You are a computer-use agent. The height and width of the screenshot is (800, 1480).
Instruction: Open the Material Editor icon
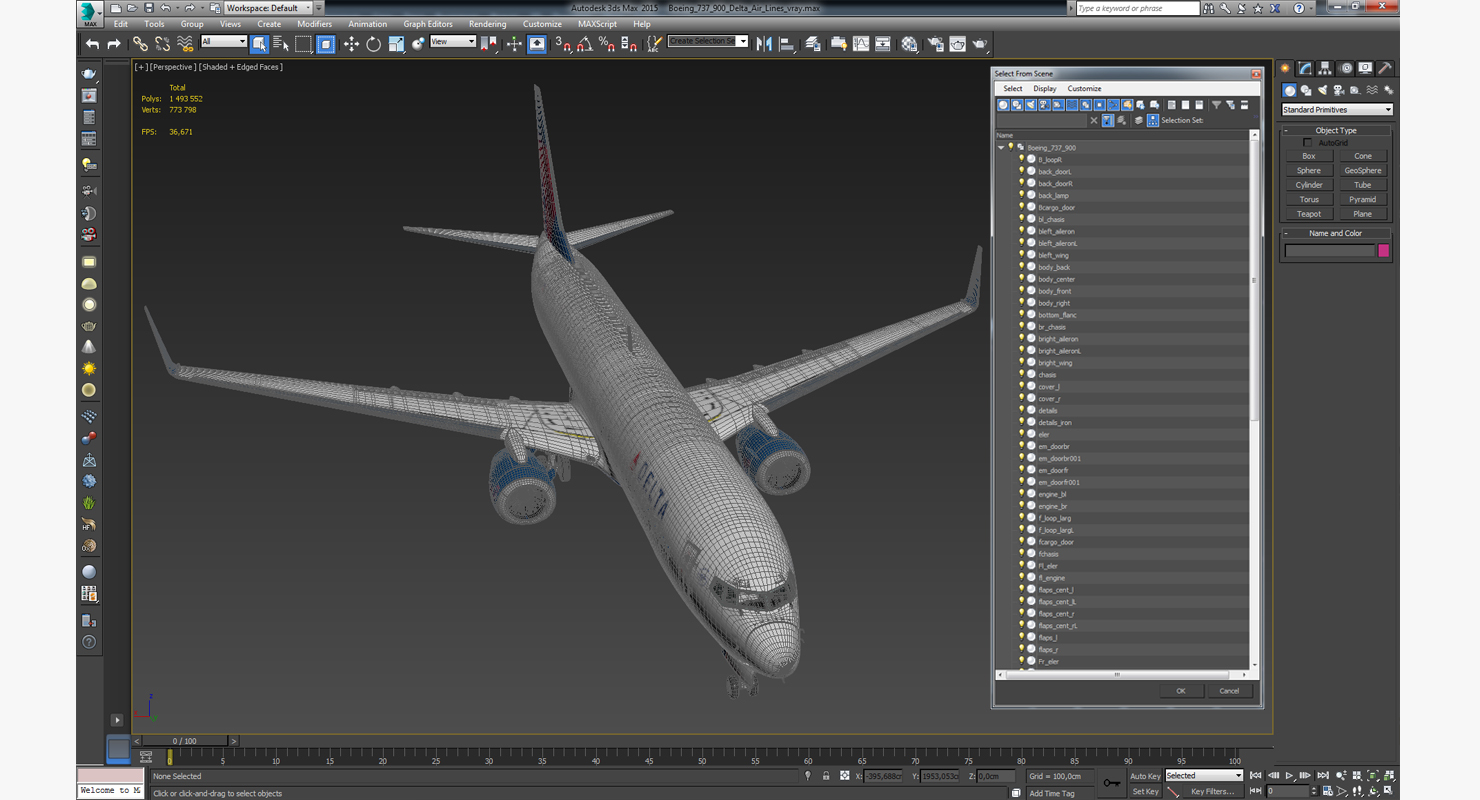(x=909, y=44)
